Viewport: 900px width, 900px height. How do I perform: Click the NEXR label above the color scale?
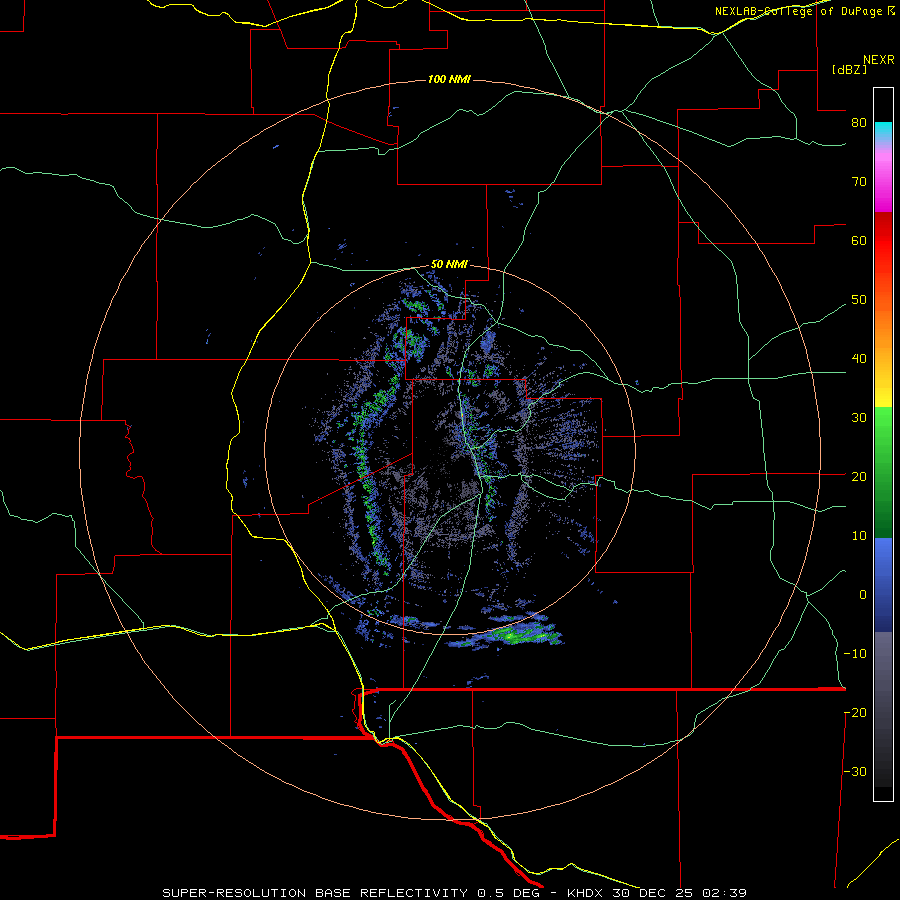point(878,60)
